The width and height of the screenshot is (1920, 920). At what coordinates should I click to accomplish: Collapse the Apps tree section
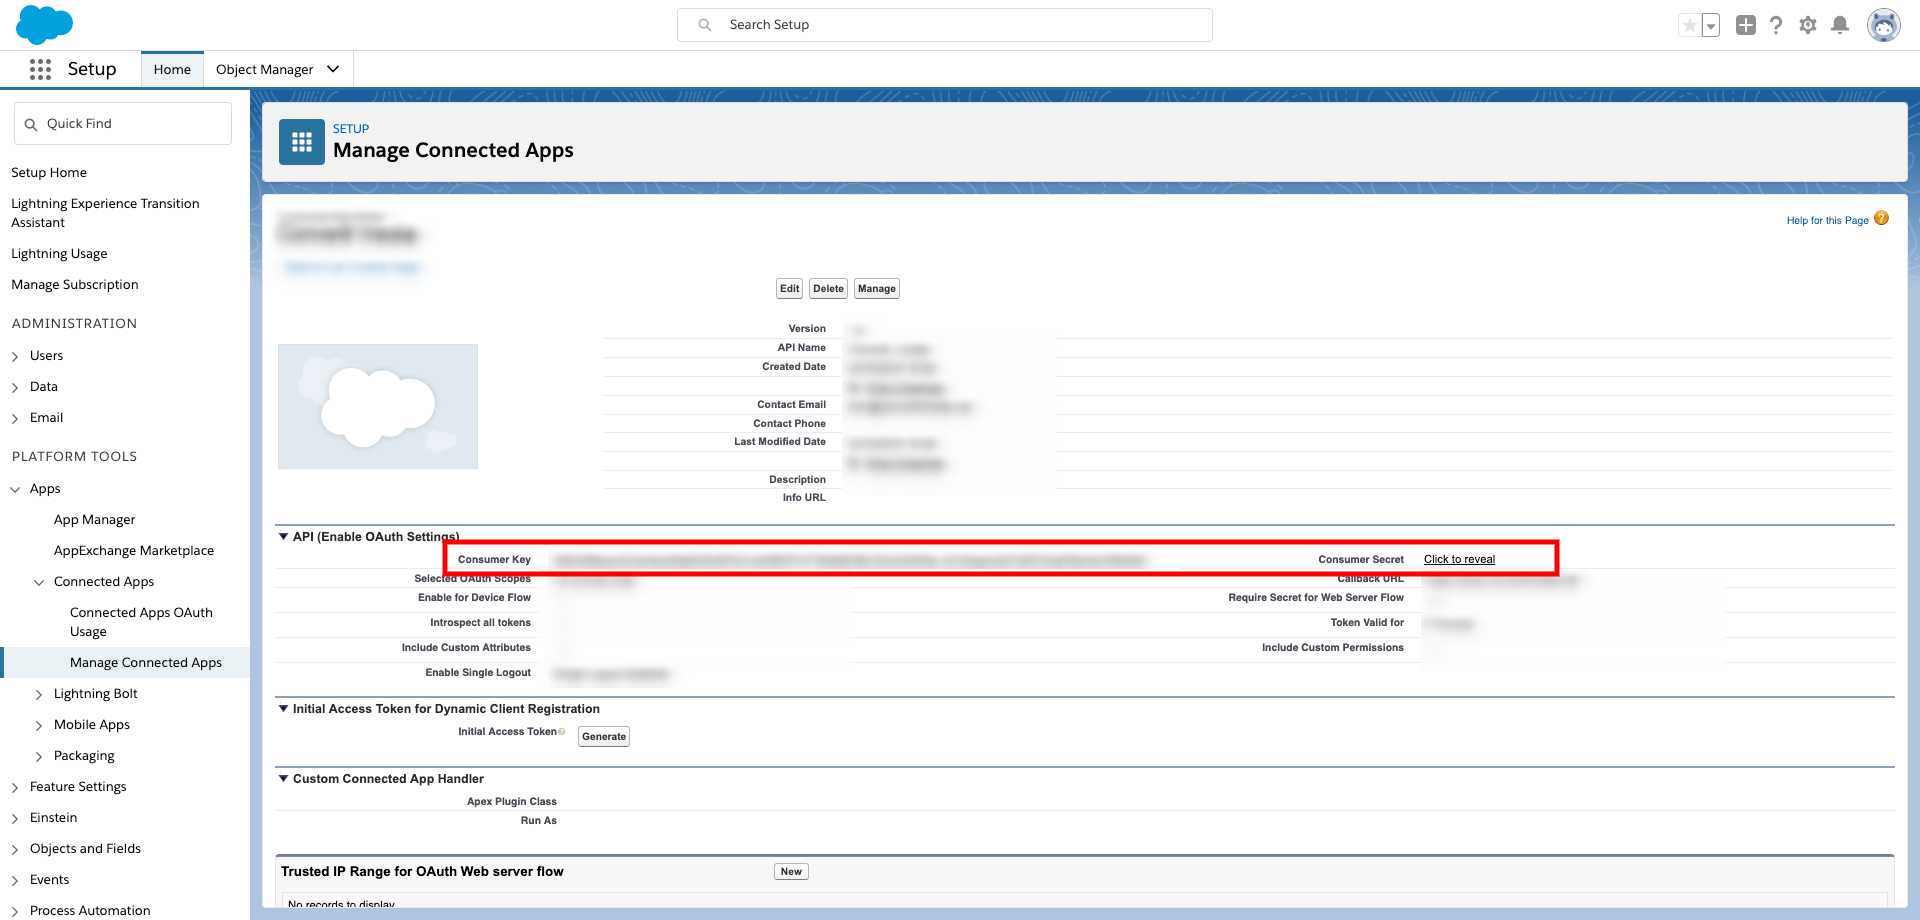pos(15,489)
